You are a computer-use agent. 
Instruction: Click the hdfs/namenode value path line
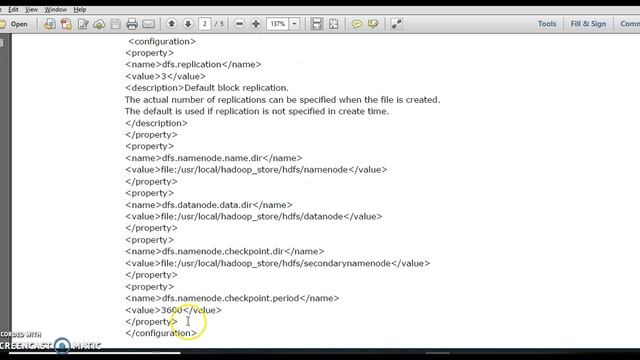click(256, 169)
